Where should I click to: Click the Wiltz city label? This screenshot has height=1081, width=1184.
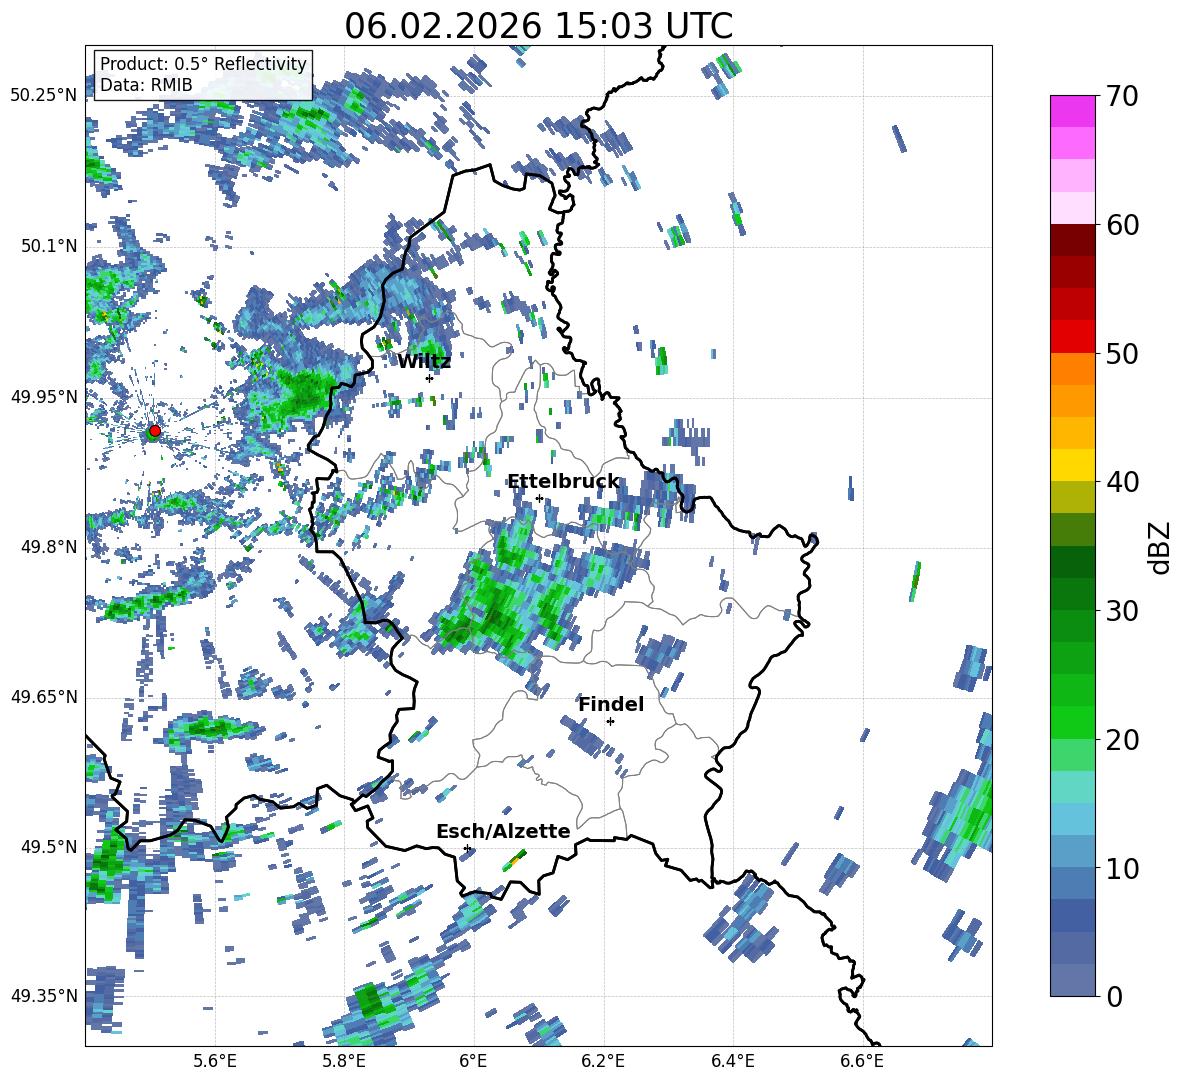(x=424, y=362)
